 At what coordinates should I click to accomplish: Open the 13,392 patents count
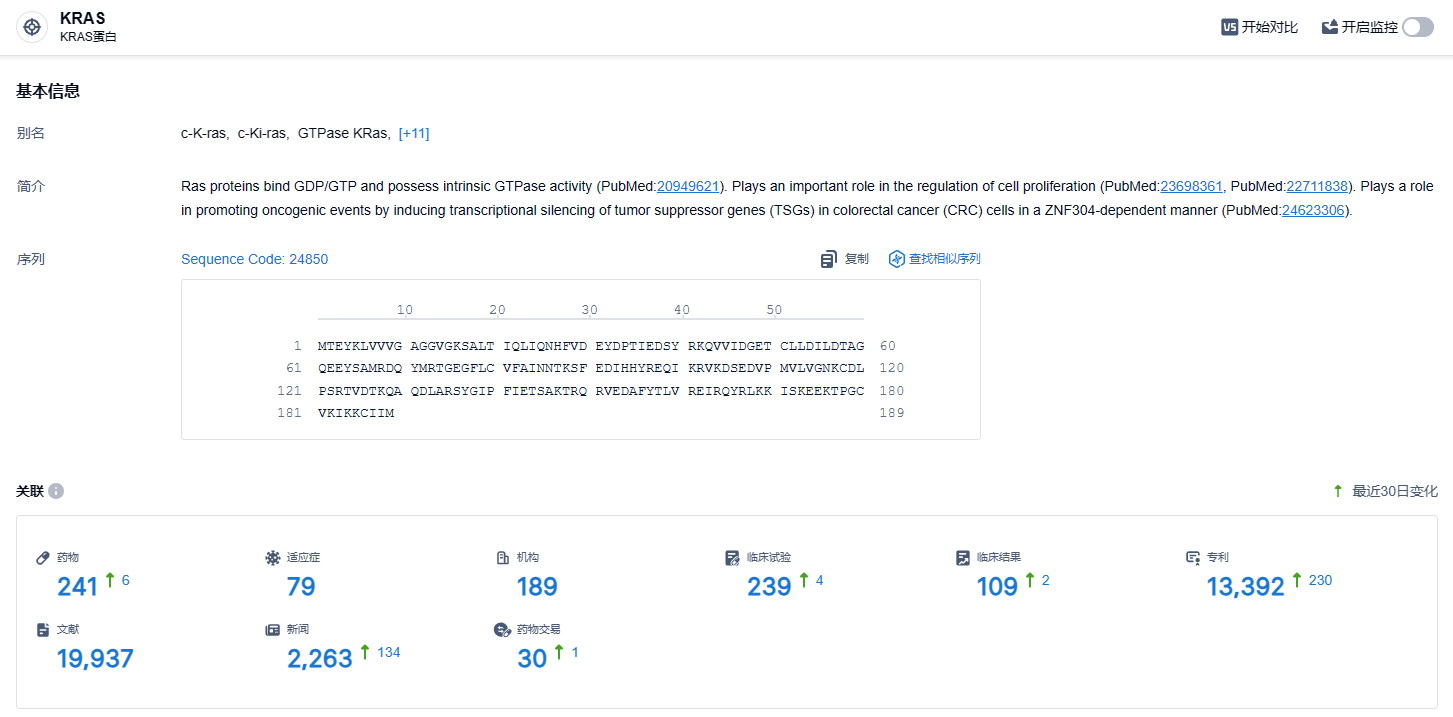[x=1245, y=586]
